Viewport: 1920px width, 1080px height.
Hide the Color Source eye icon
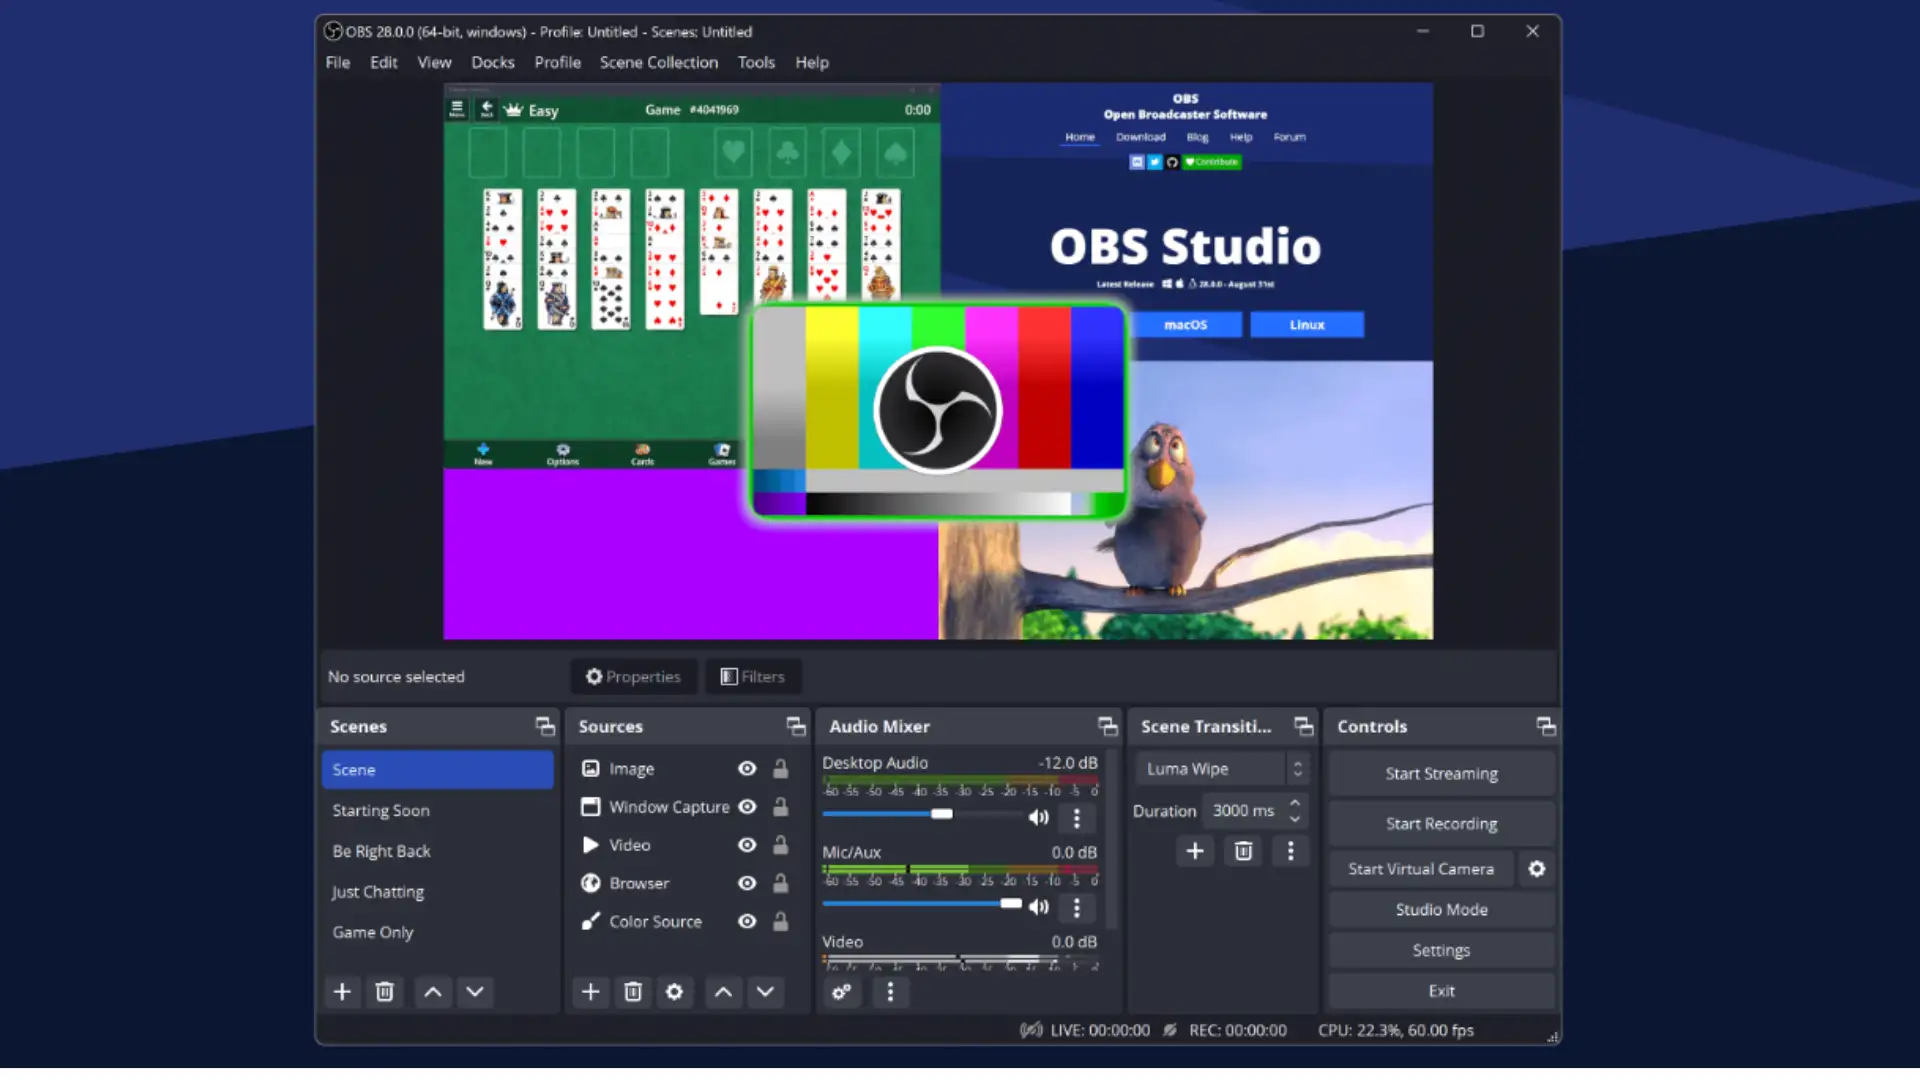(747, 921)
